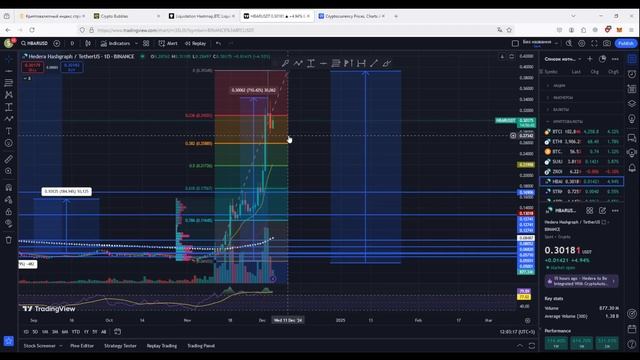Remove drawings with the trash icon
640x360 pixels.
(9, 240)
